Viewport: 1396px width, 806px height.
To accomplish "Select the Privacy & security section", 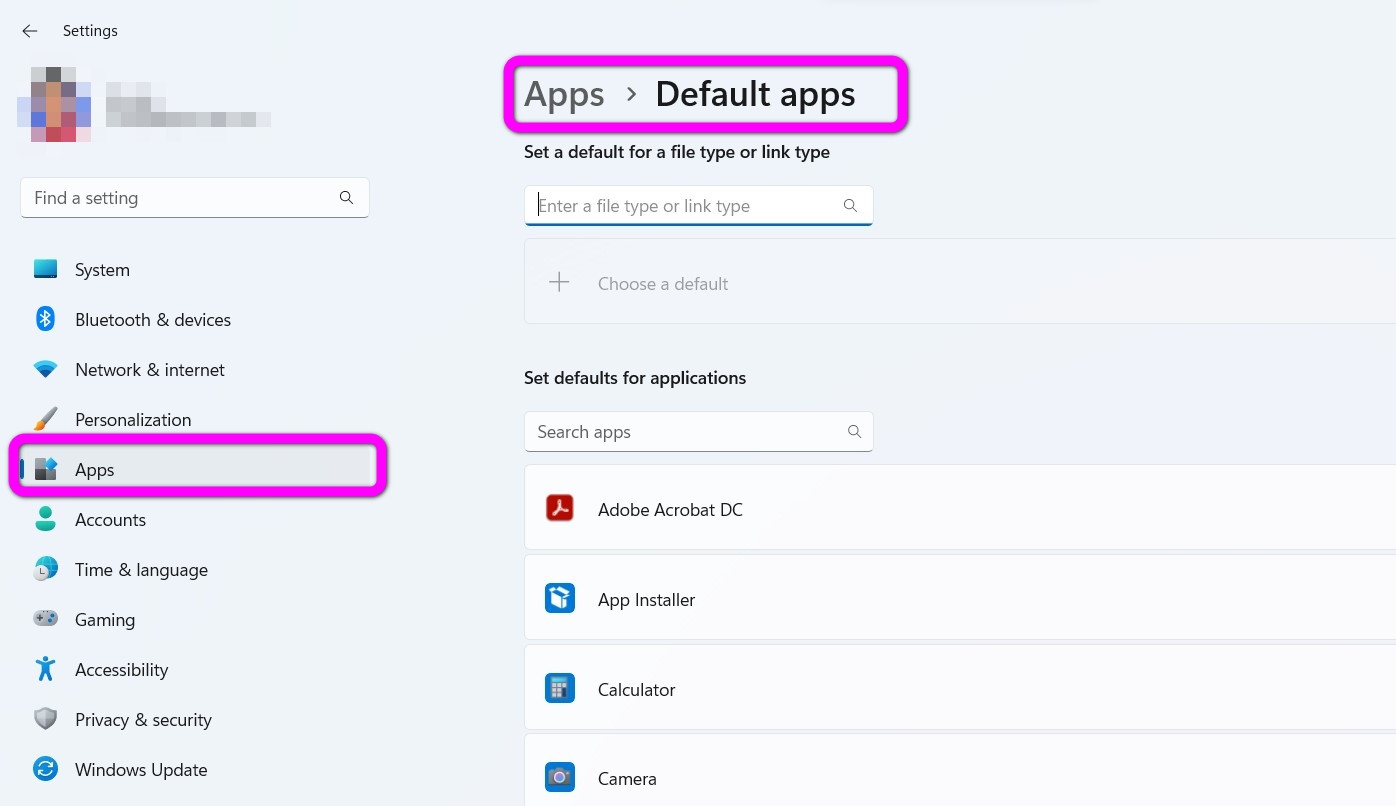I will (143, 719).
